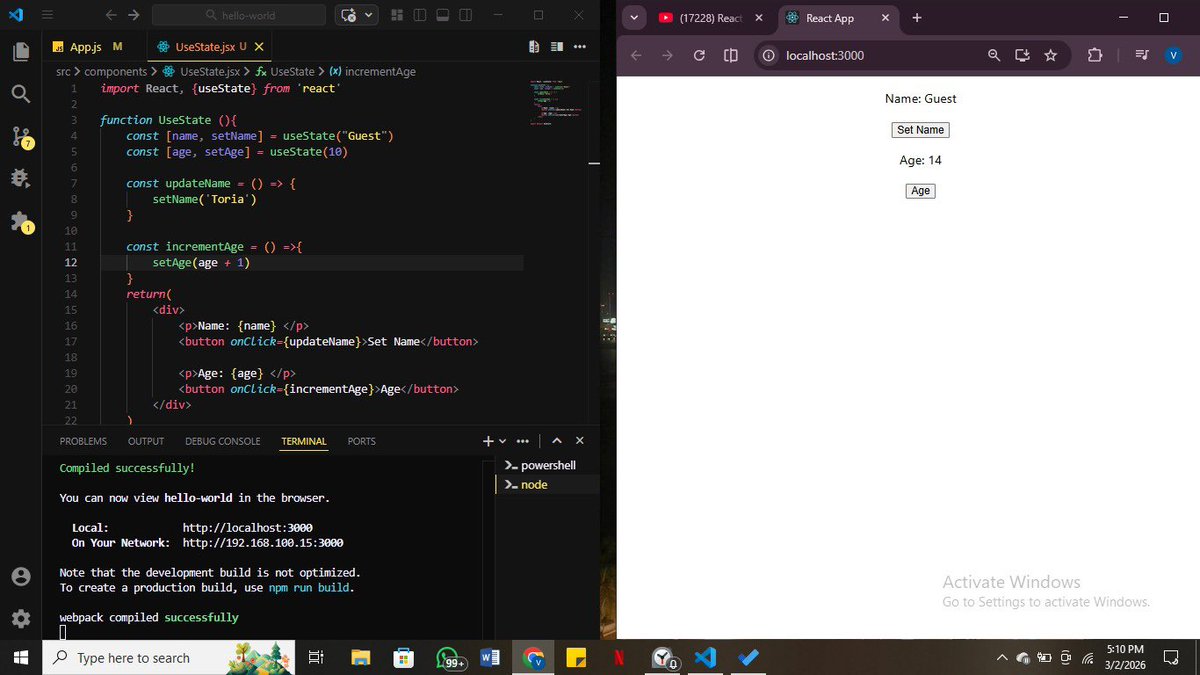Open the Chrome zoom magnifier control
Image resolution: width=1200 pixels, height=675 pixels.
(994, 56)
